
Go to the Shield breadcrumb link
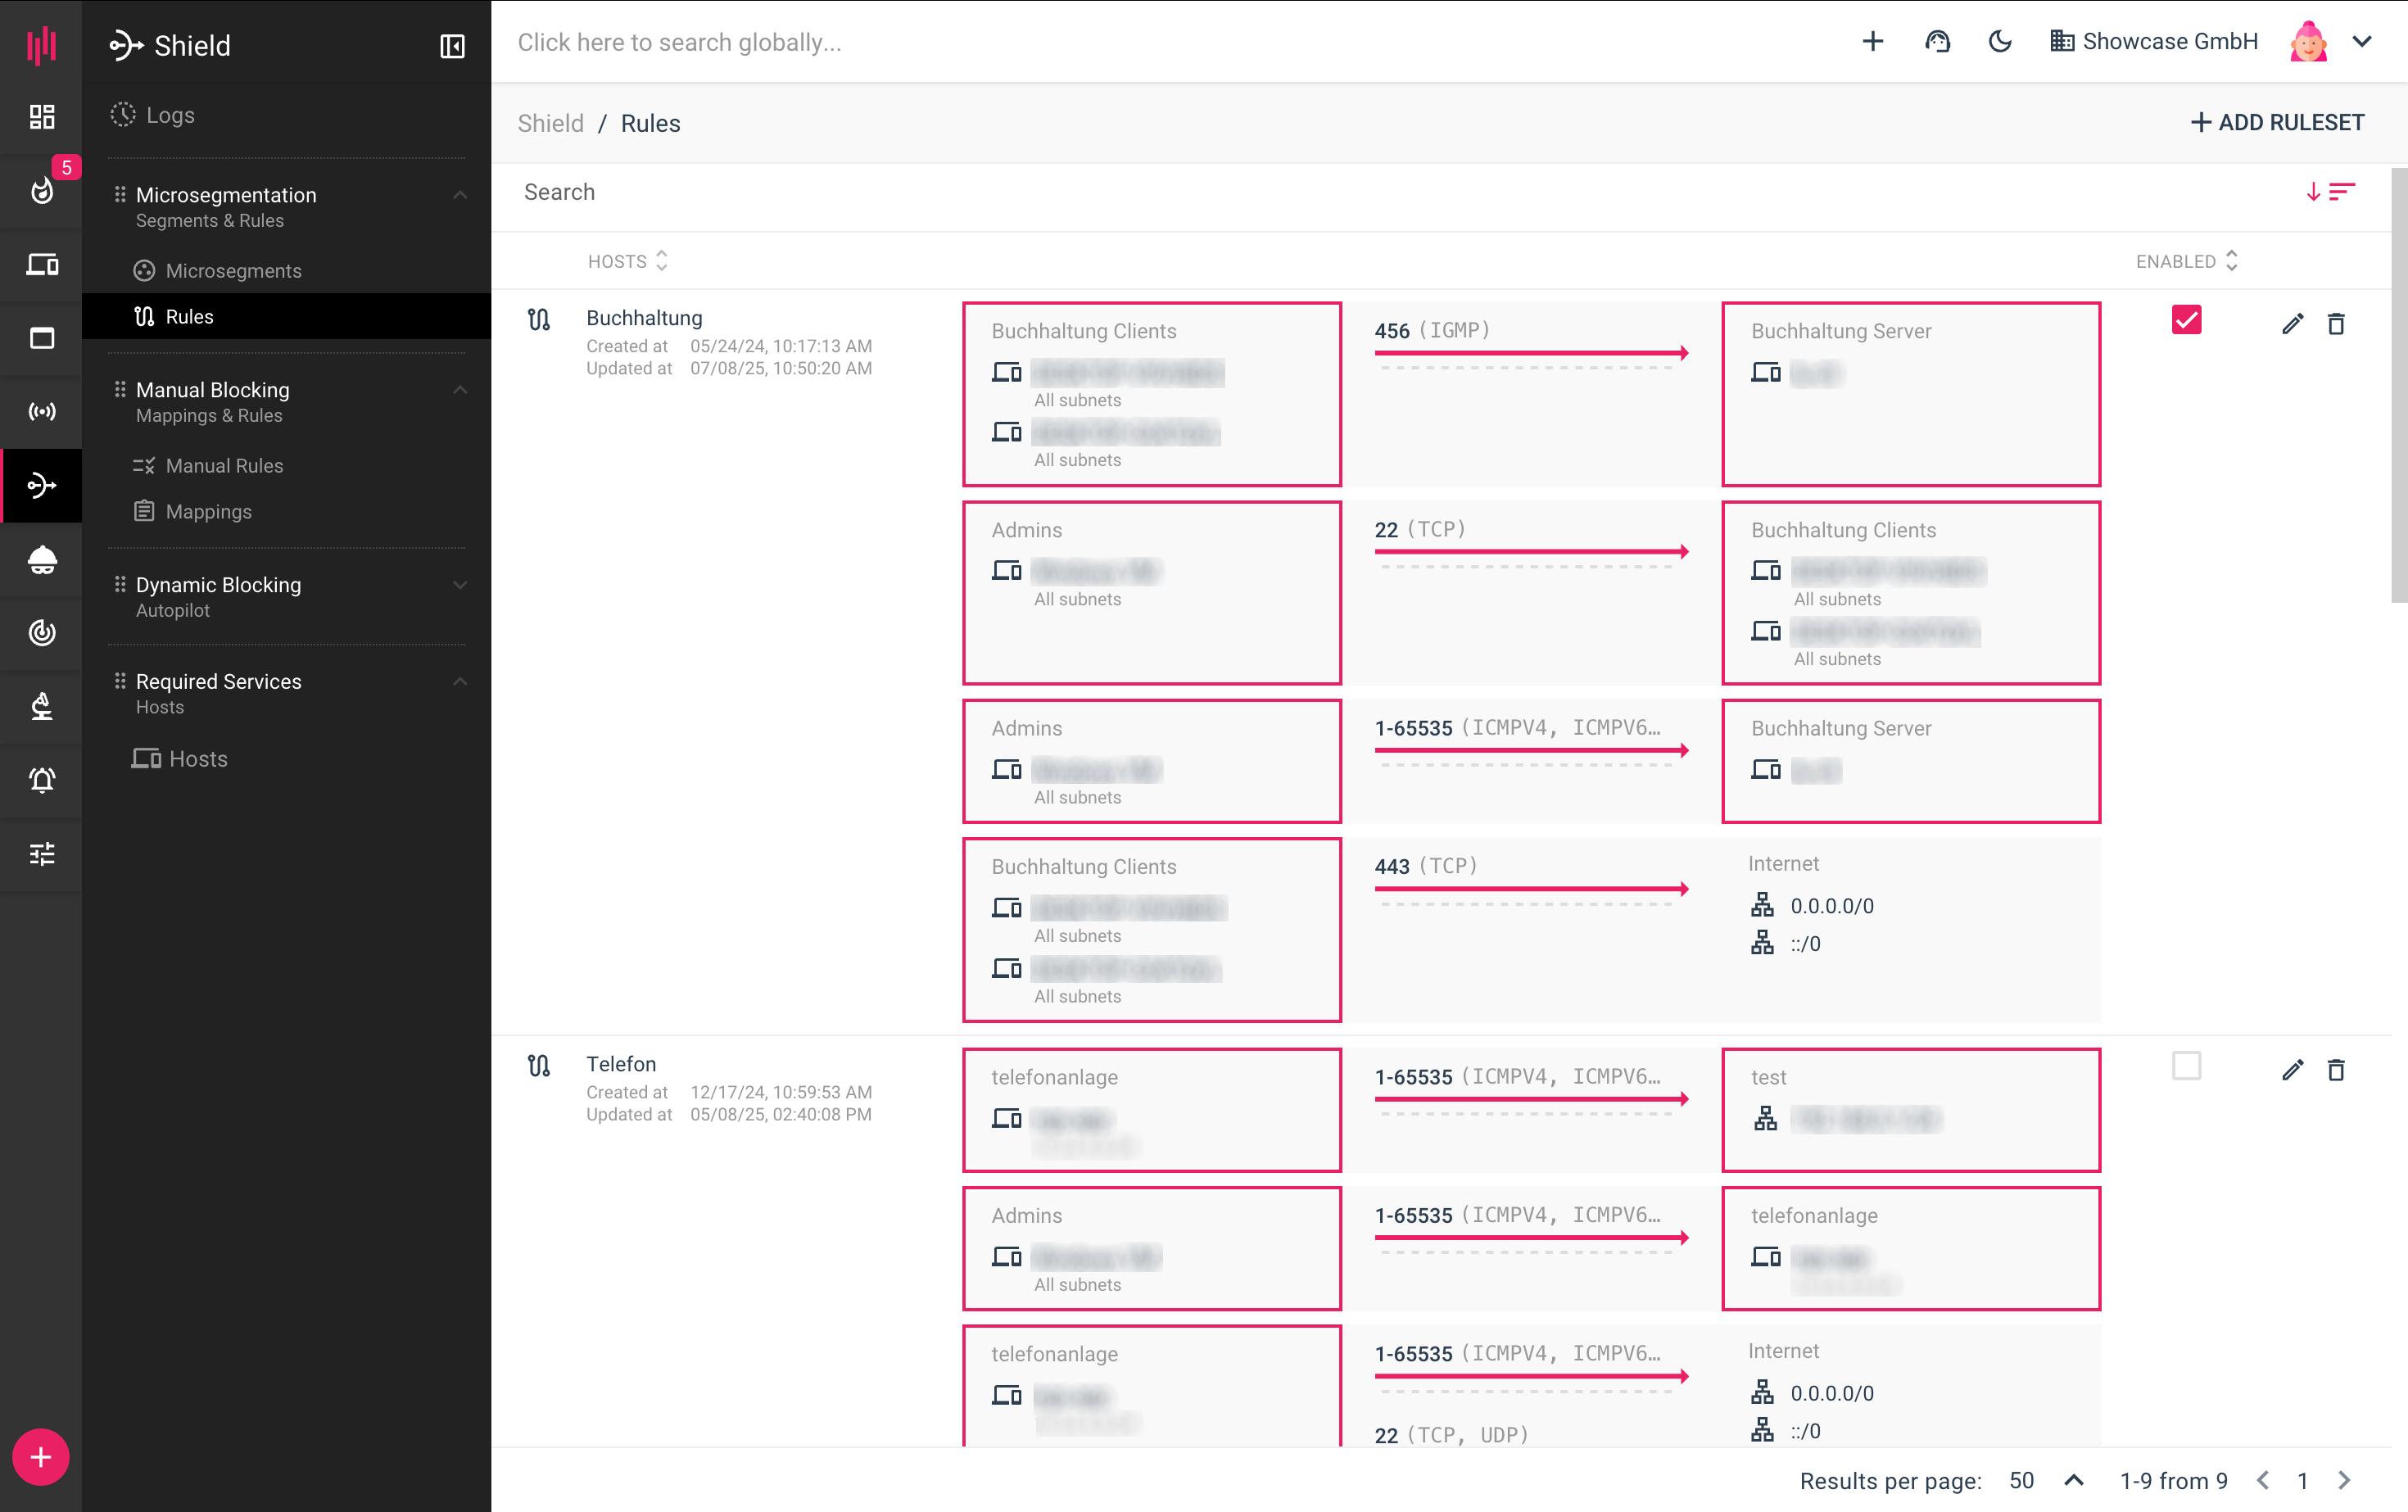[550, 124]
